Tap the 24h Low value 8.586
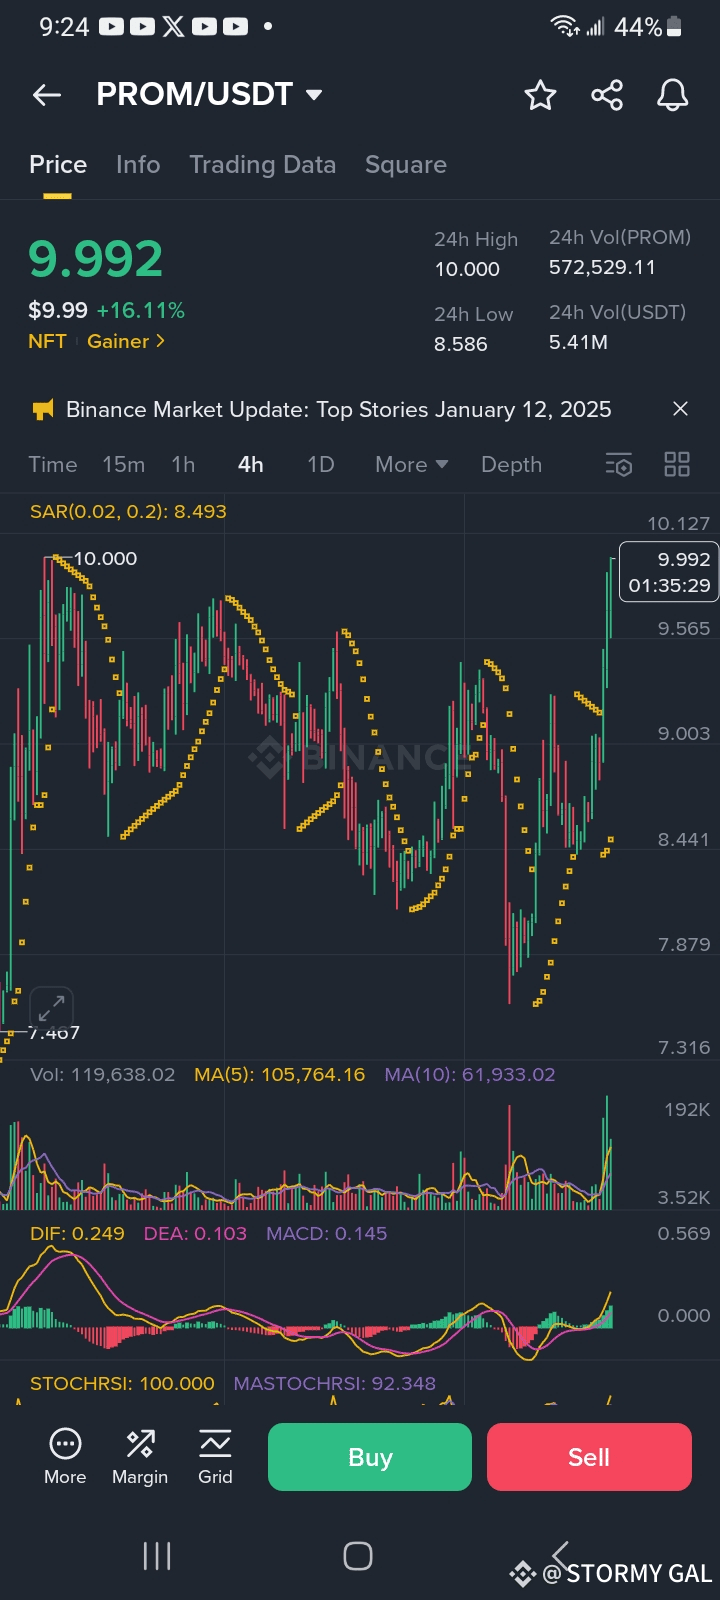 tap(461, 344)
